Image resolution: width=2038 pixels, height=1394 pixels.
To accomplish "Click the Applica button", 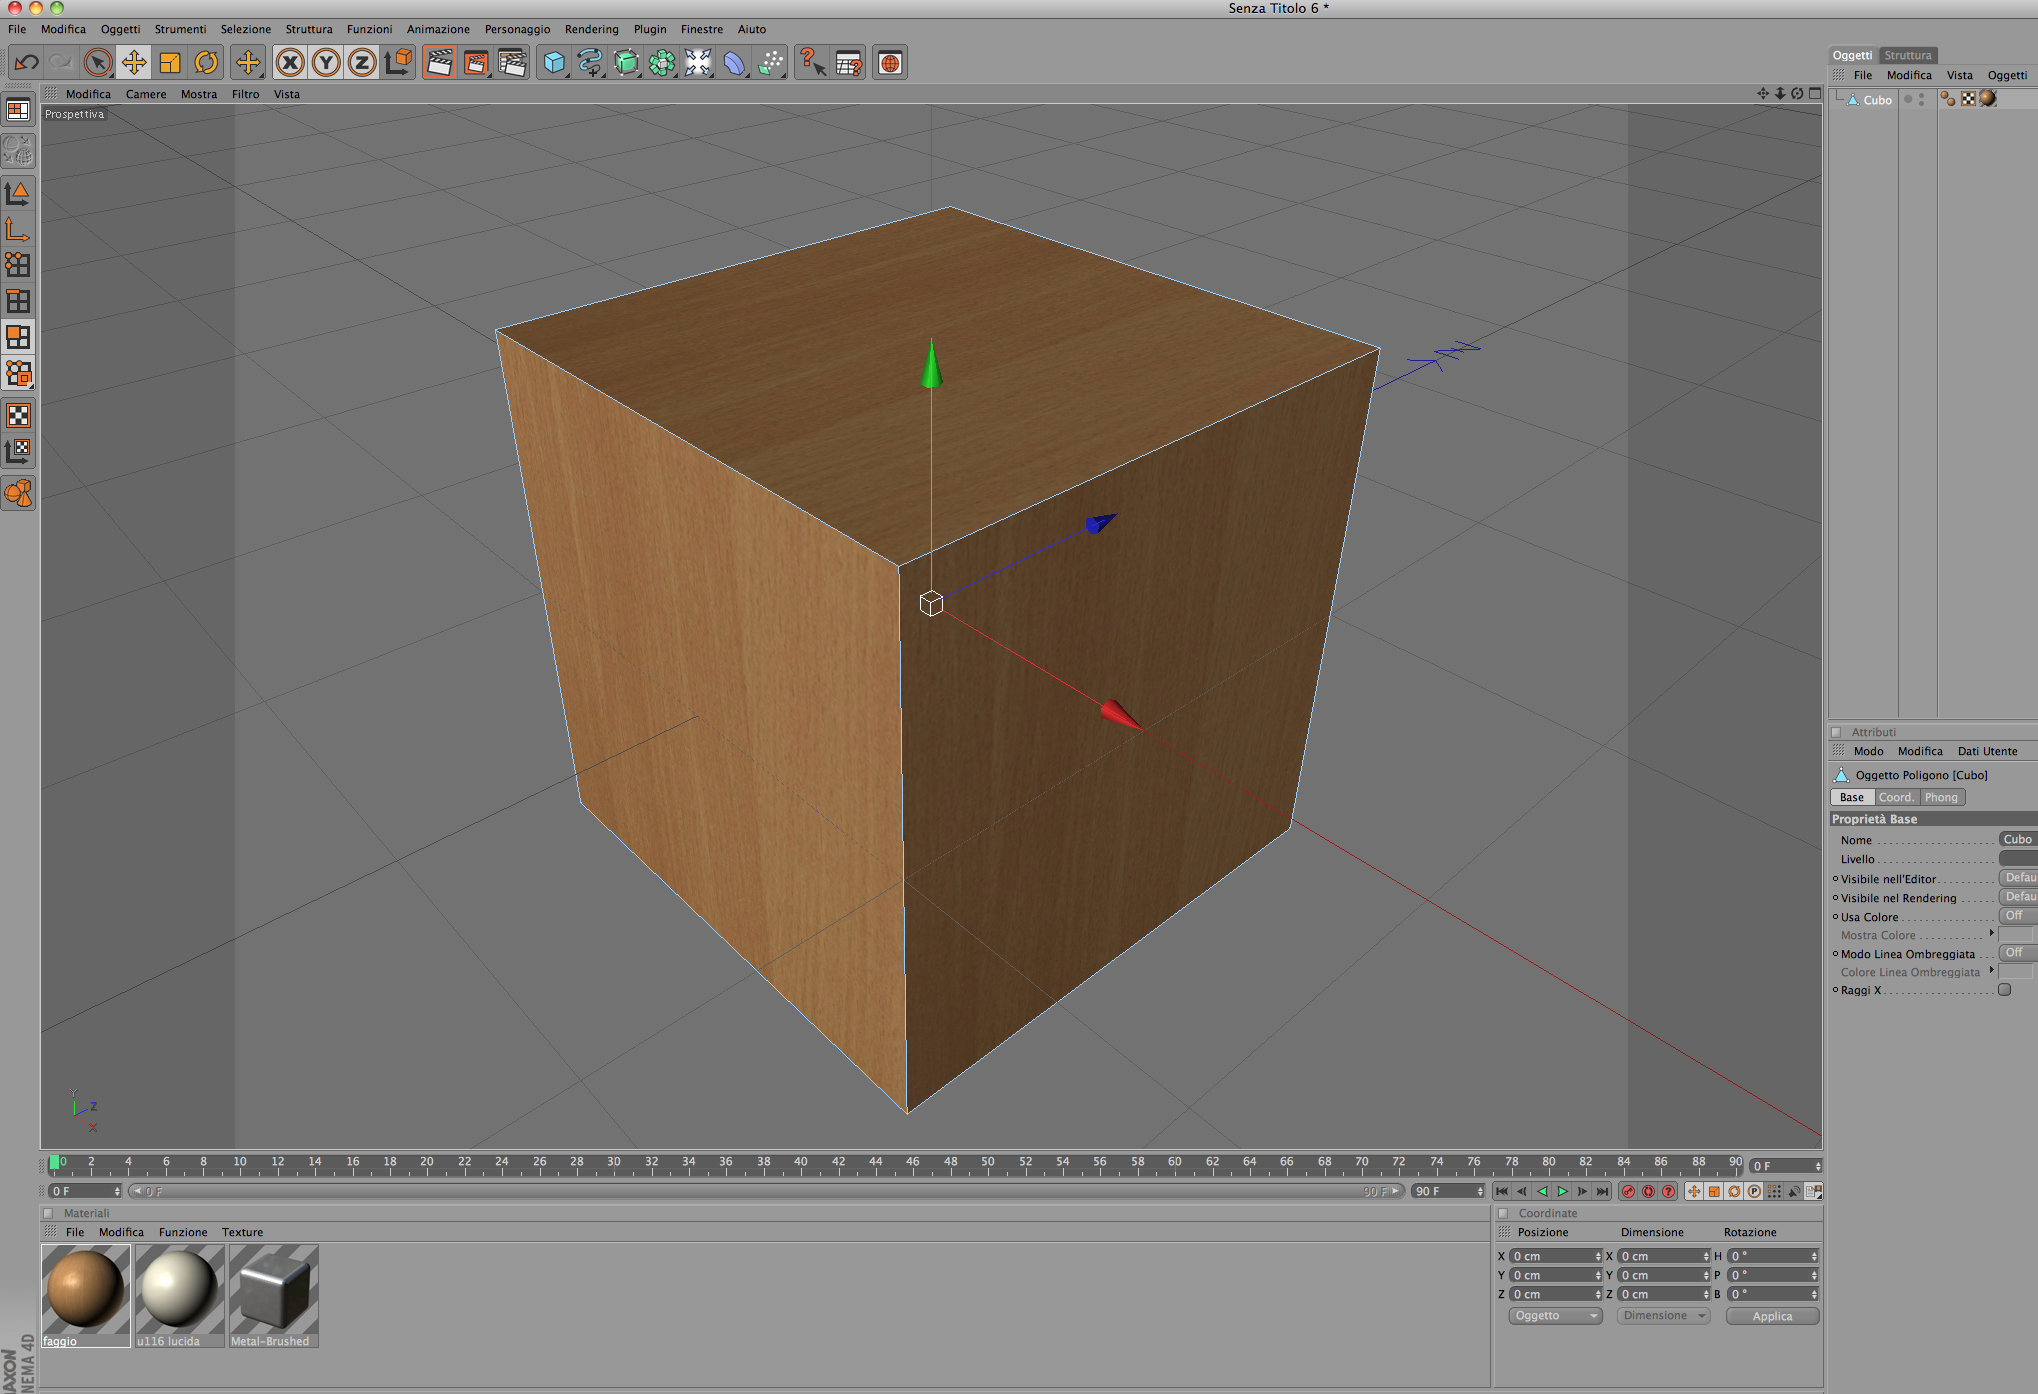I will 1771,1316.
